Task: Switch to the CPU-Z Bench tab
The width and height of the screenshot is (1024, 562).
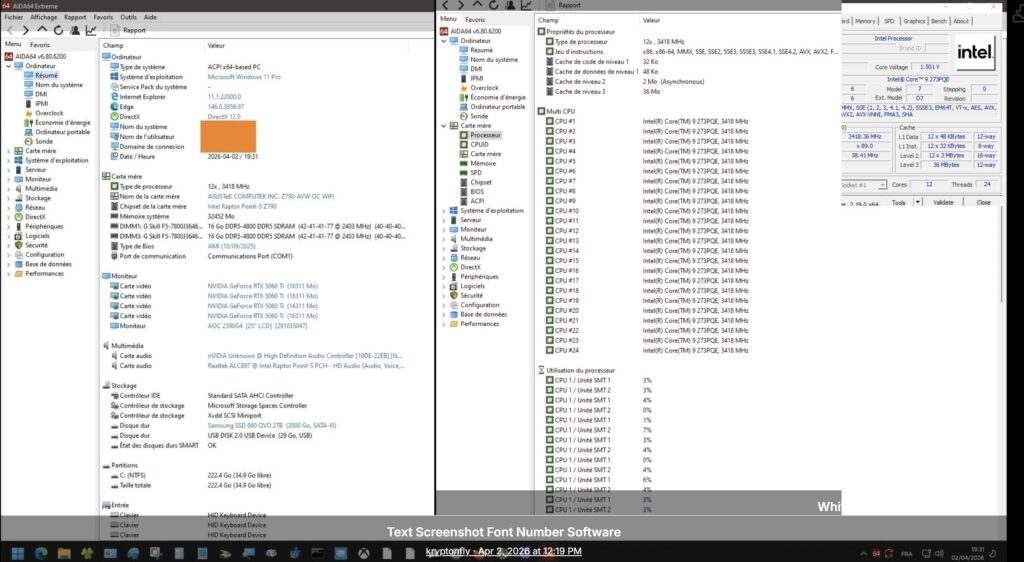Action: [x=938, y=21]
